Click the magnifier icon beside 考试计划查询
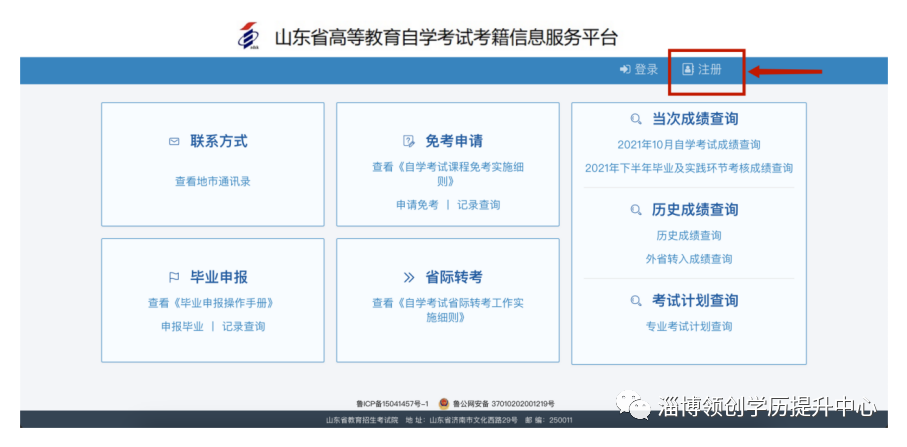The width and height of the screenshot is (907, 447). (x=636, y=301)
